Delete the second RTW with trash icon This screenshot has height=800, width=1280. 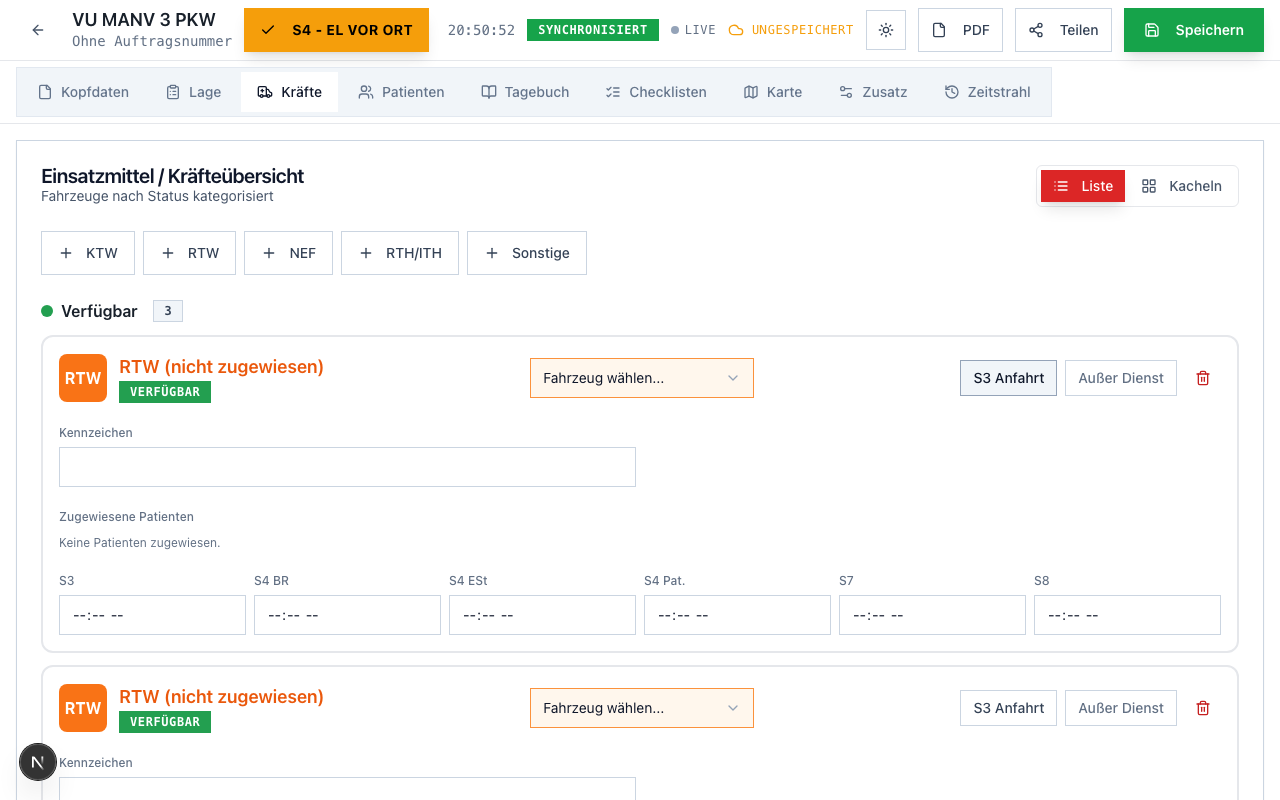point(1203,708)
